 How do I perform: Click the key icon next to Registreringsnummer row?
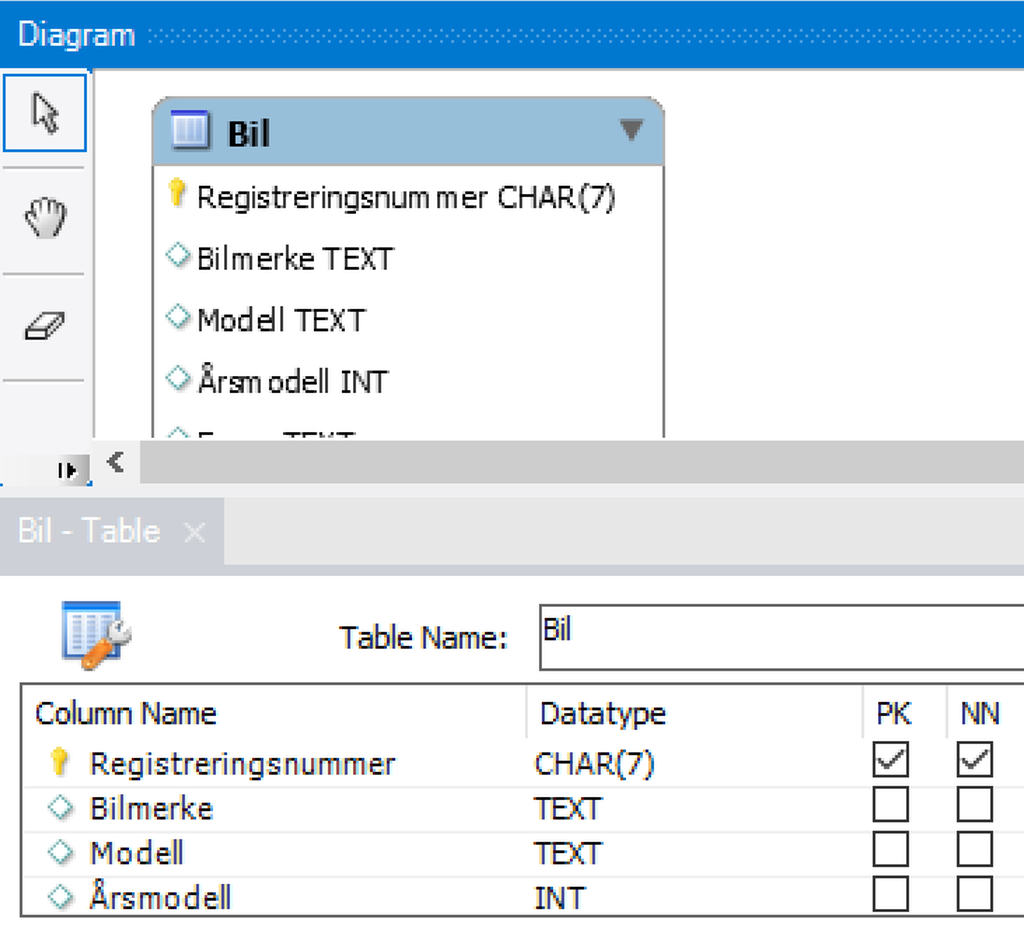[59, 762]
